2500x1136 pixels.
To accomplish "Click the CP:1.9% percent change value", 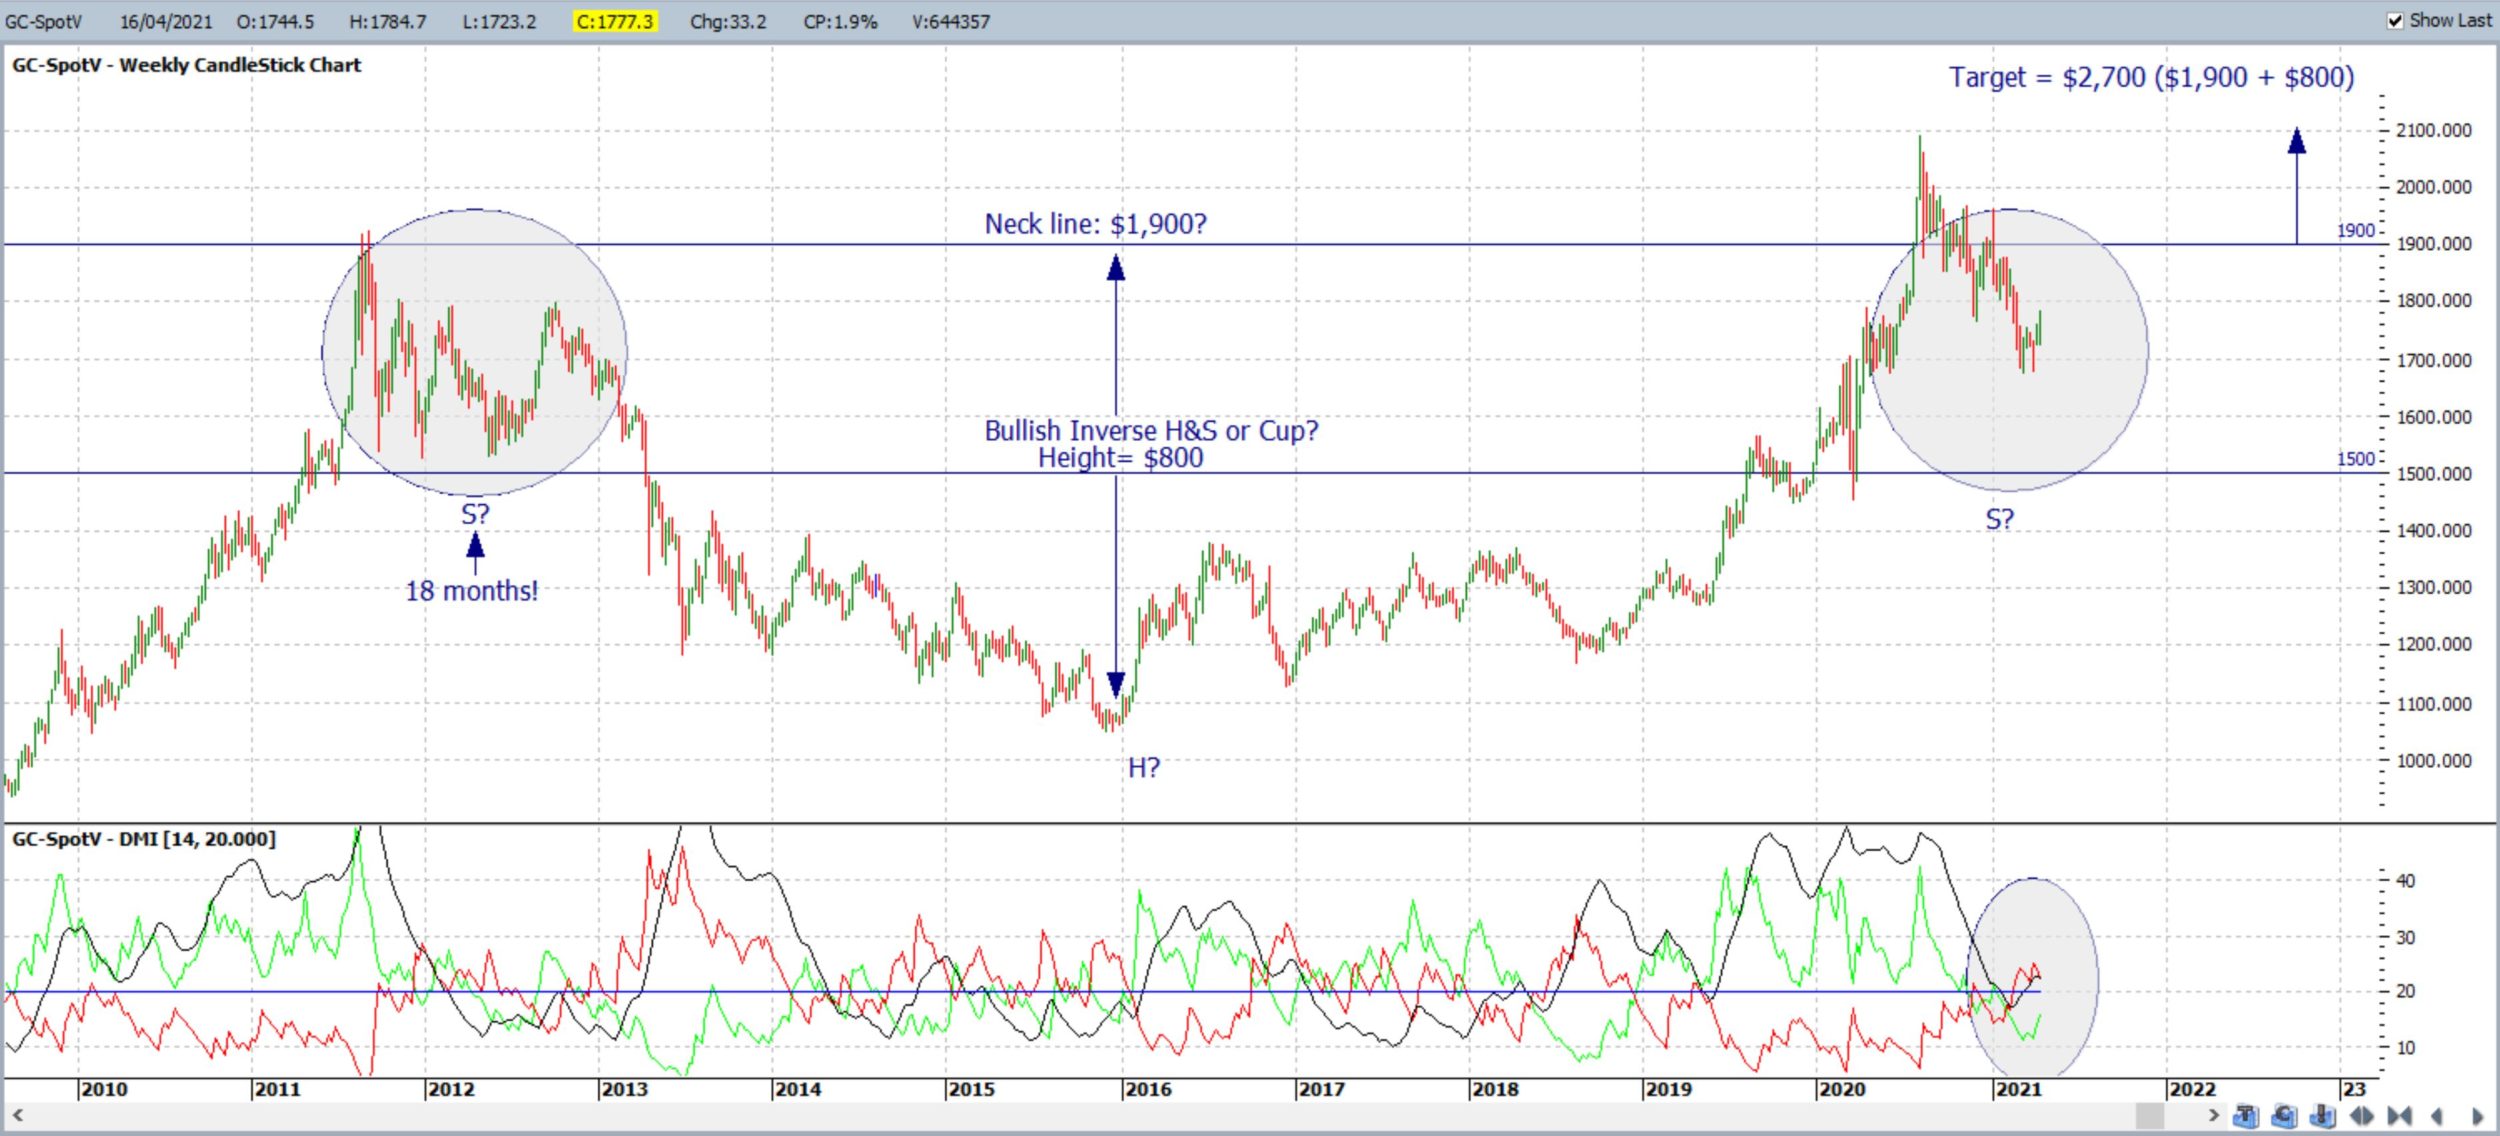I will click(840, 21).
